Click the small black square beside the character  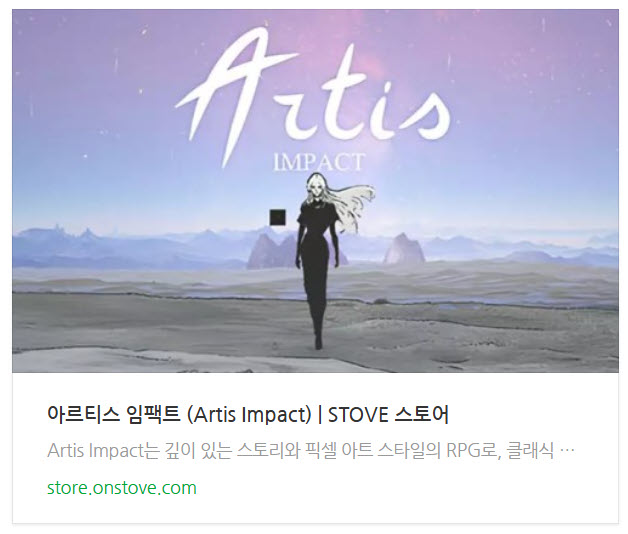pyautogui.click(x=278, y=218)
